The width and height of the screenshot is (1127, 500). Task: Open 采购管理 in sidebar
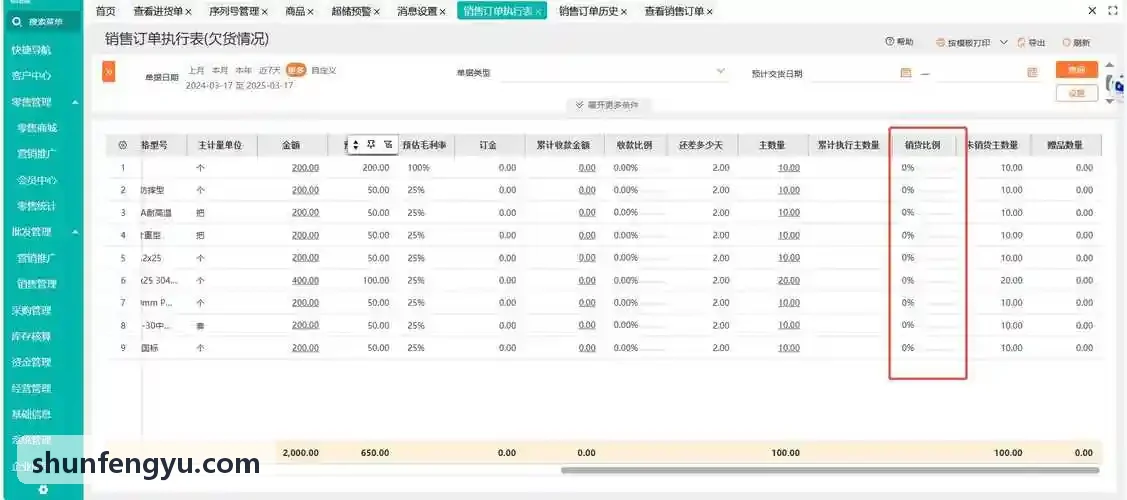[x=32, y=310]
